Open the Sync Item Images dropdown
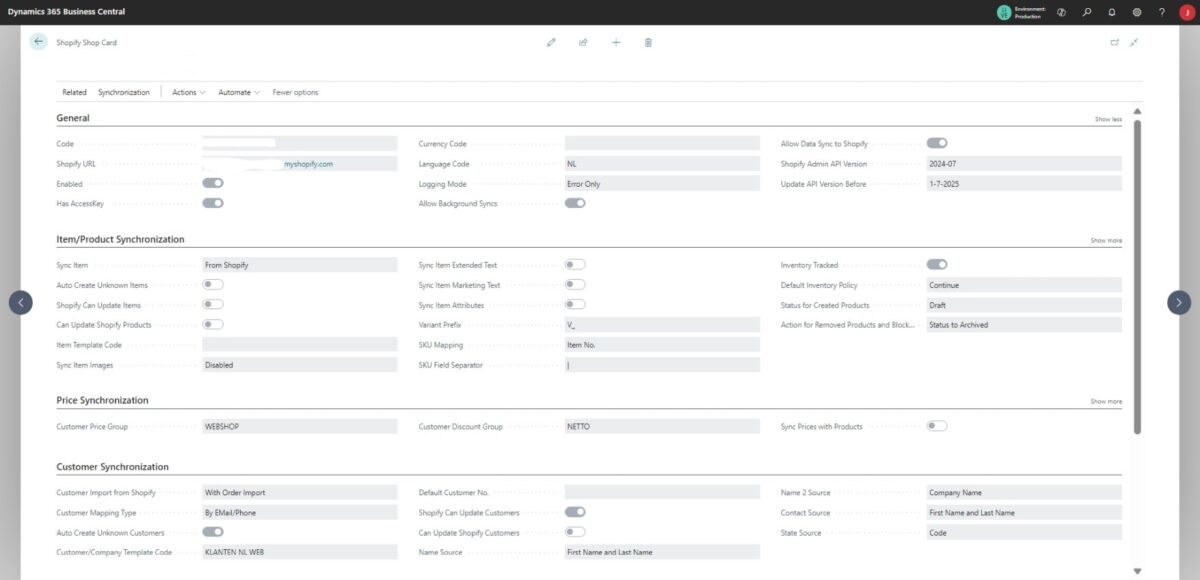The width and height of the screenshot is (1200, 580). click(x=300, y=365)
